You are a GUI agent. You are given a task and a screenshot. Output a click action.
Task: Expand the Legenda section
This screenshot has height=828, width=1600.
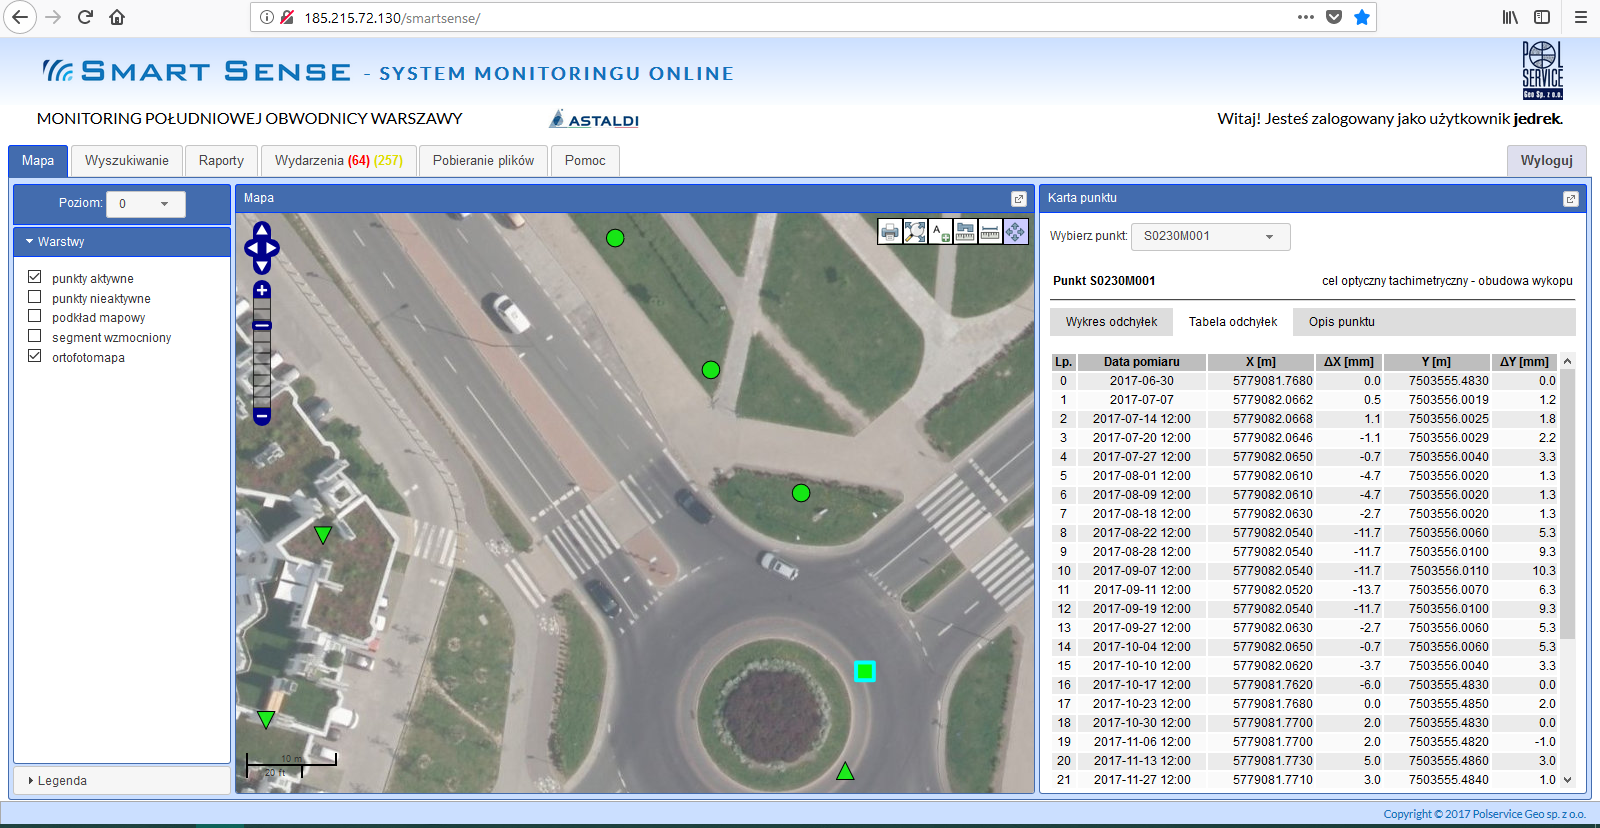122,781
